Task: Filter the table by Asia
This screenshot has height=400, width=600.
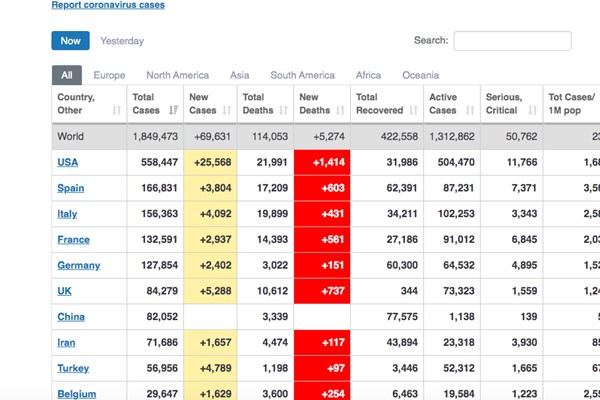Action: coord(239,75)
